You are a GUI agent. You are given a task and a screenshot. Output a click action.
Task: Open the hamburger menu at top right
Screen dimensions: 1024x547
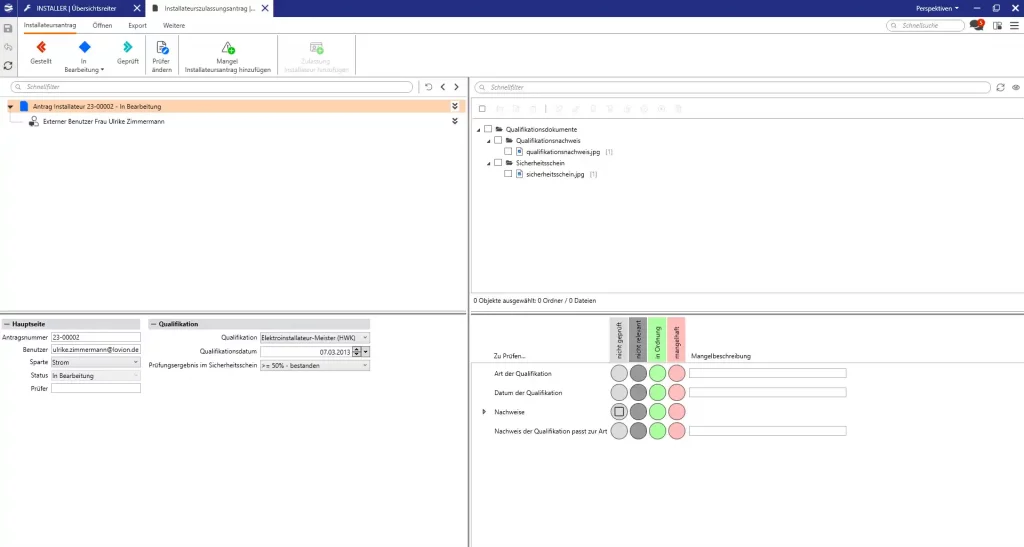1014,25
